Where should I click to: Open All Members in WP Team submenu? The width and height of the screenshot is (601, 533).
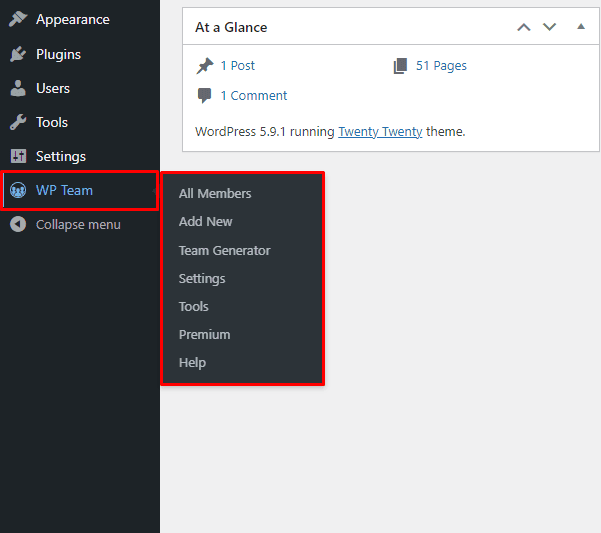pyautogui.click(x=215, y=194)
